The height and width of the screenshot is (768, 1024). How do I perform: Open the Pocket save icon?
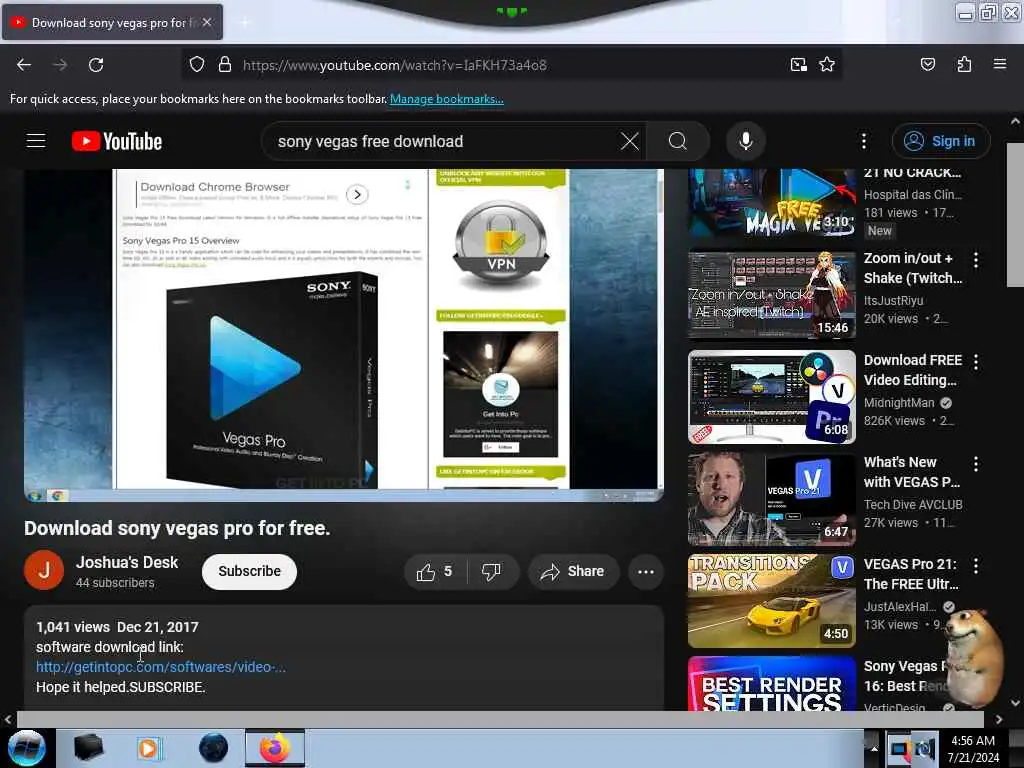(927, 65)
